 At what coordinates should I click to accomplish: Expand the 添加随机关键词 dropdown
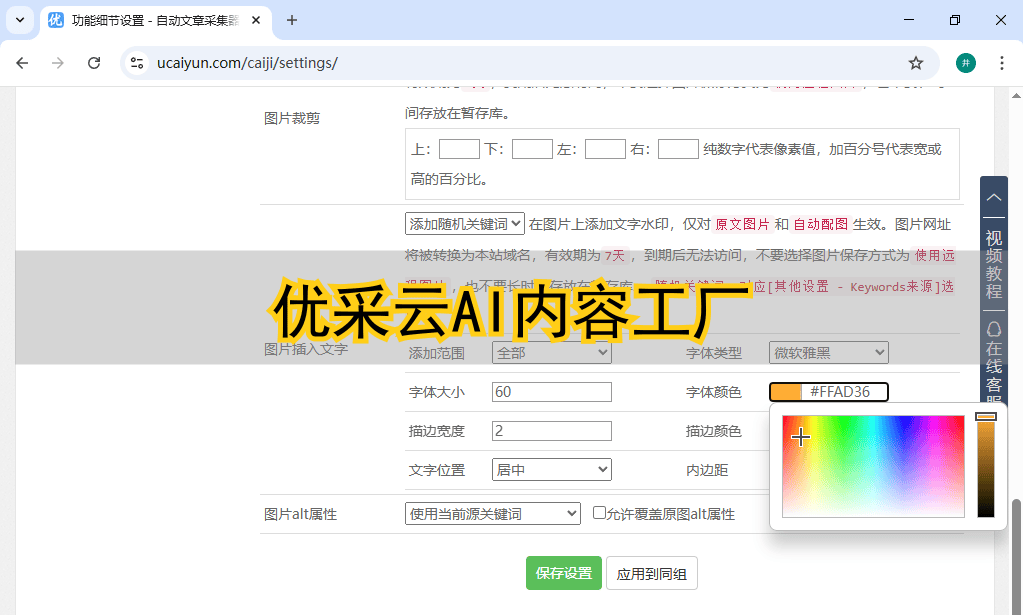click(465, 224)
